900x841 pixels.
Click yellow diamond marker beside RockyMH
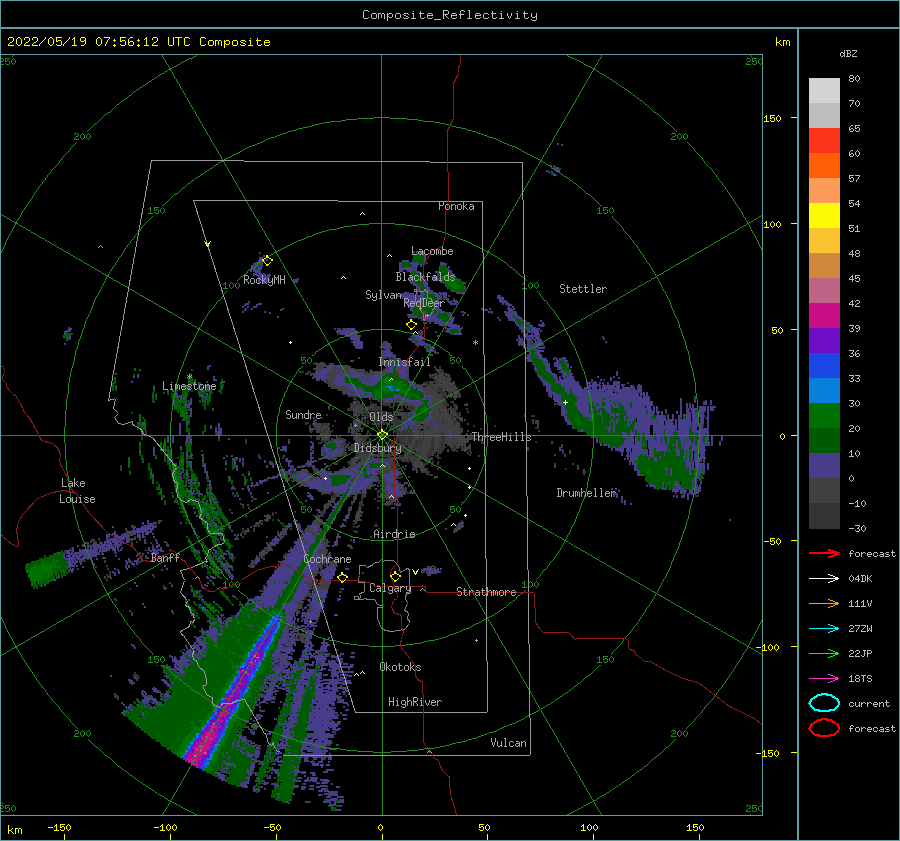267,261
